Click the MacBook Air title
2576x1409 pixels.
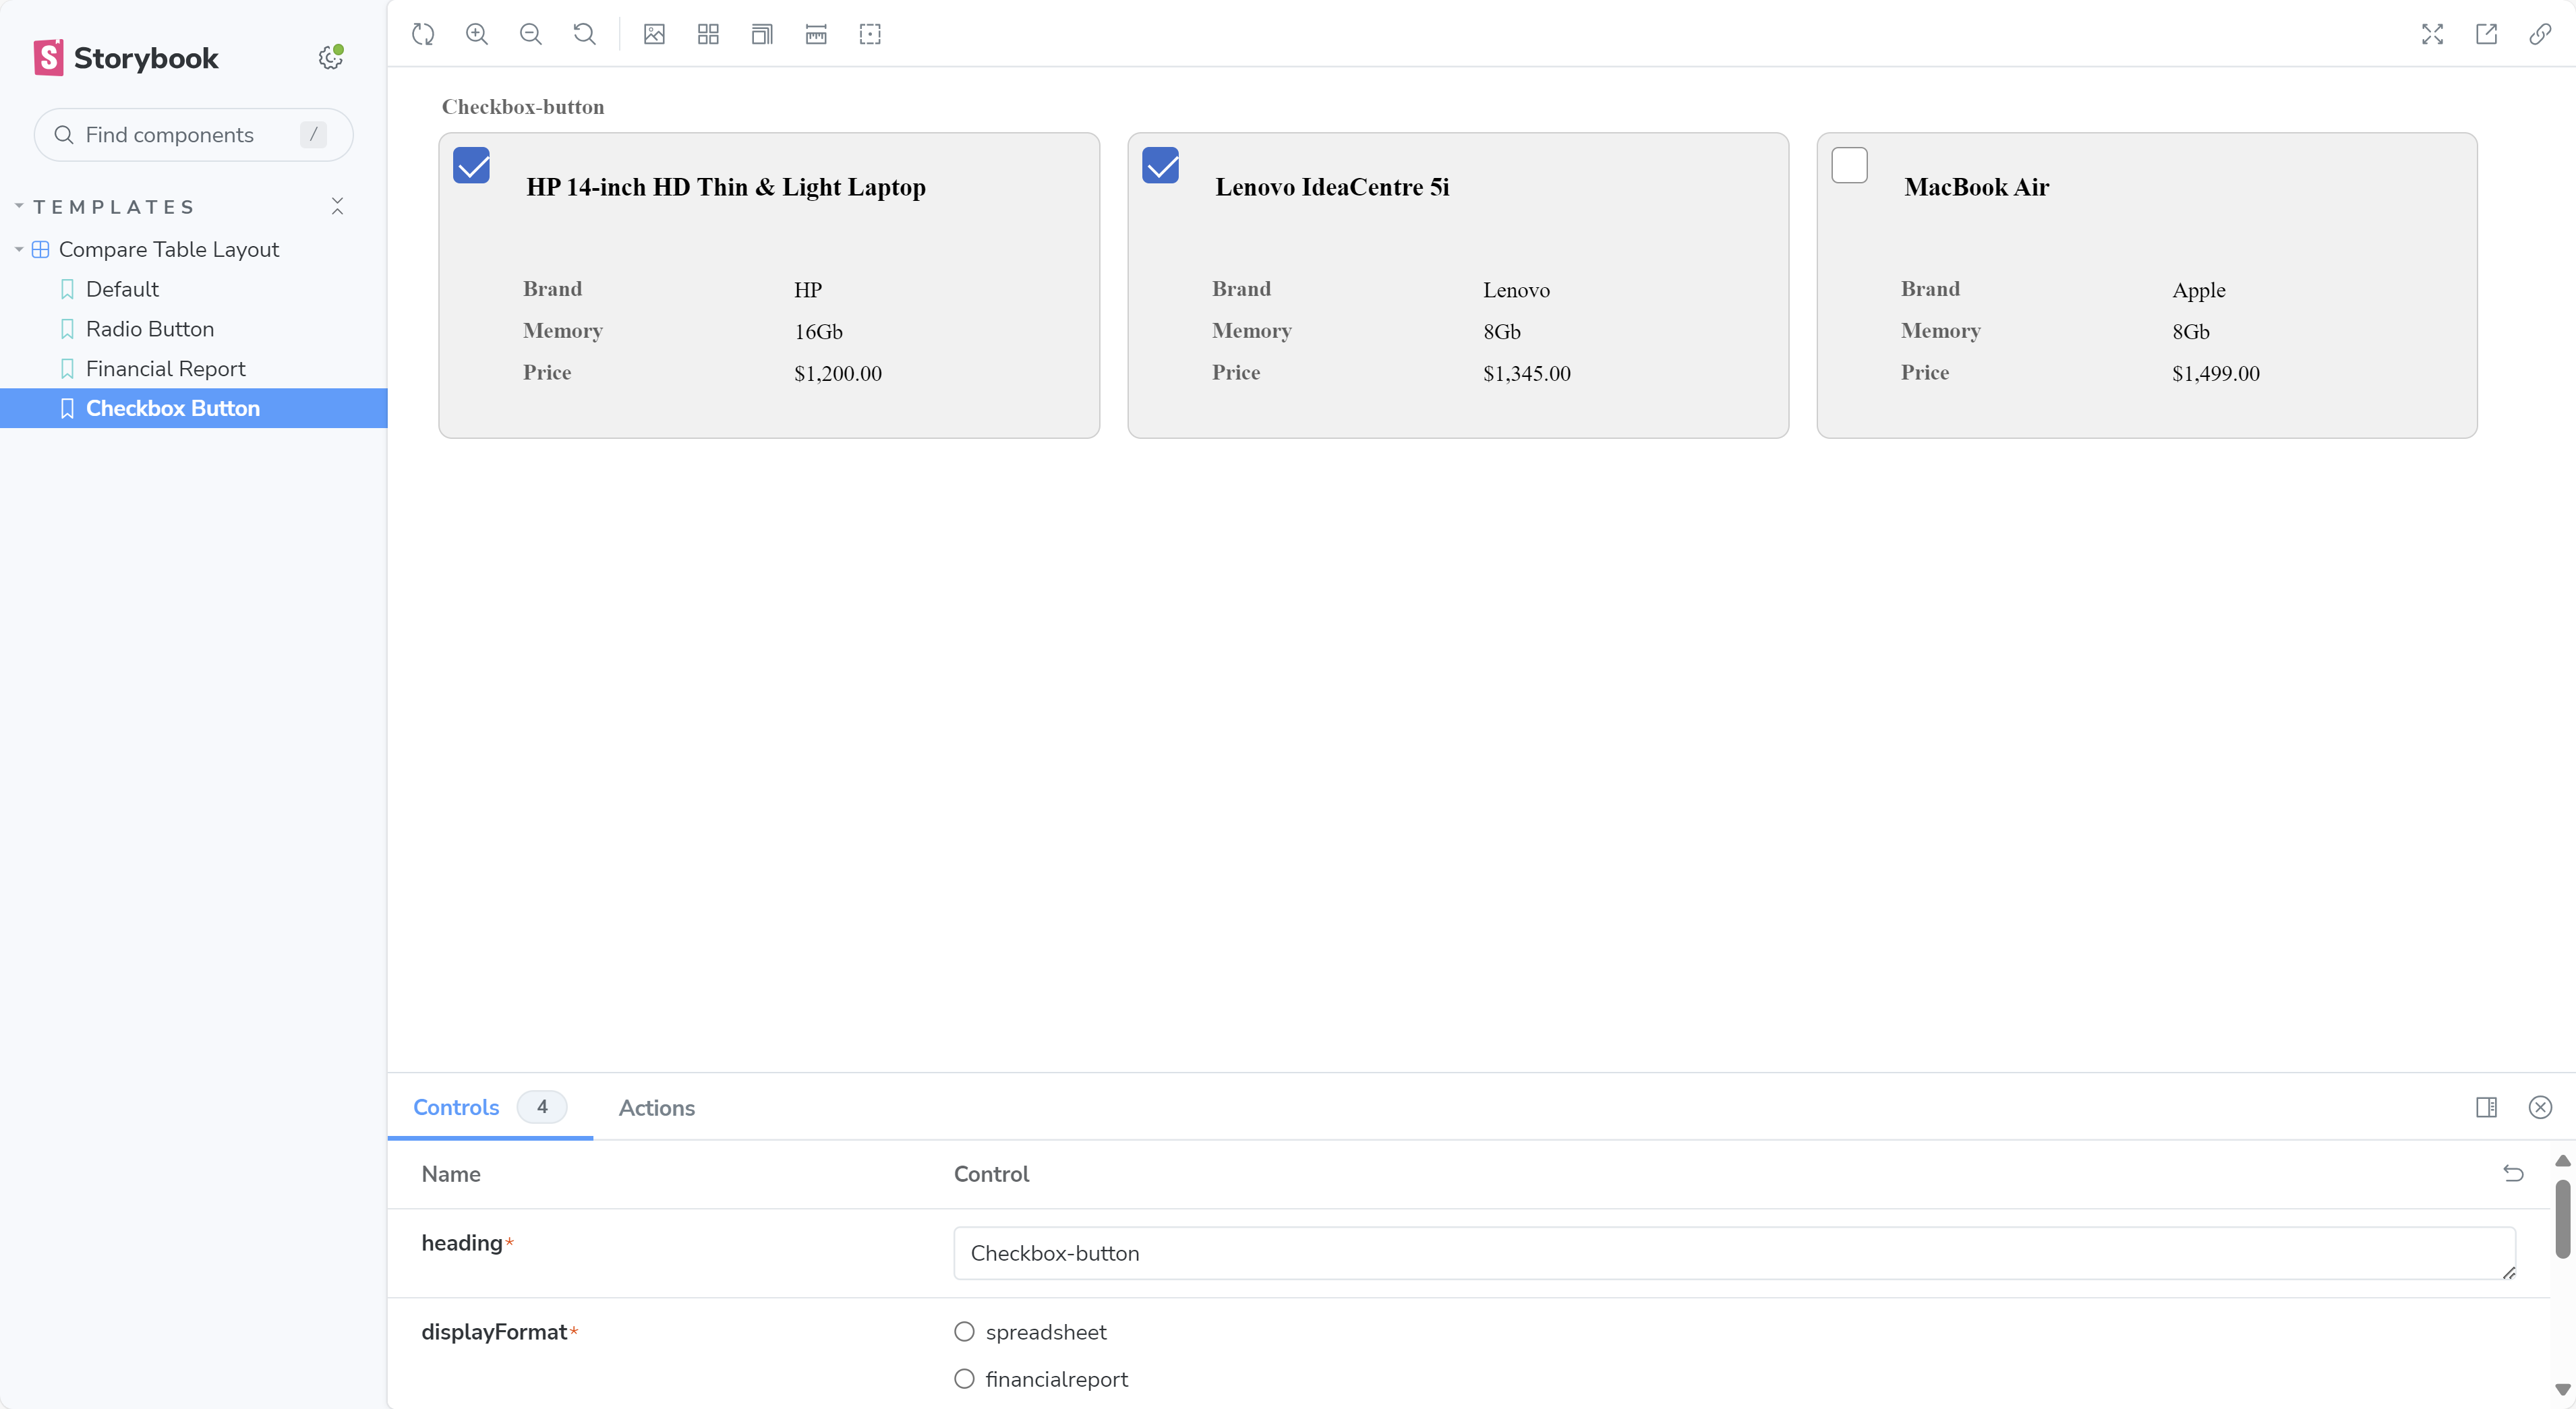click(1976, 187)
